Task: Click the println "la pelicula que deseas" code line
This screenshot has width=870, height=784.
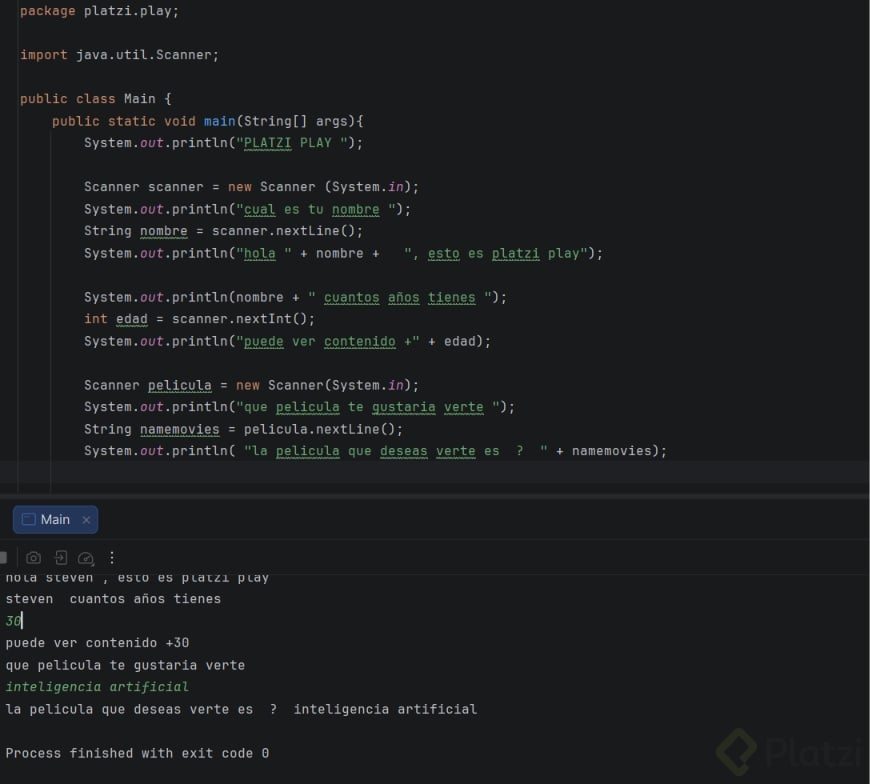Action: coord(375,451)
